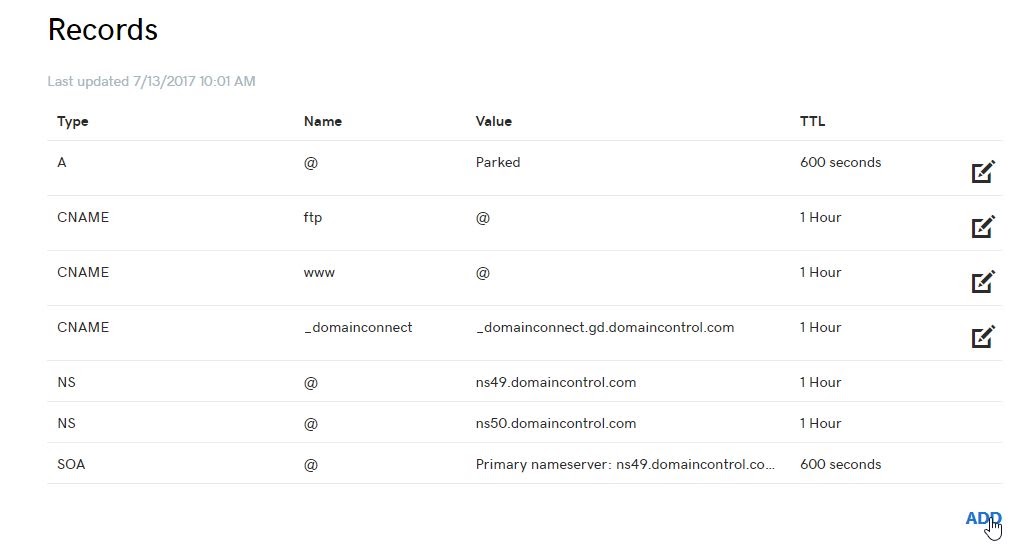Click the ADD link below records
Viewport: 1025px width, 548px height.
click(x=982, y=518)
